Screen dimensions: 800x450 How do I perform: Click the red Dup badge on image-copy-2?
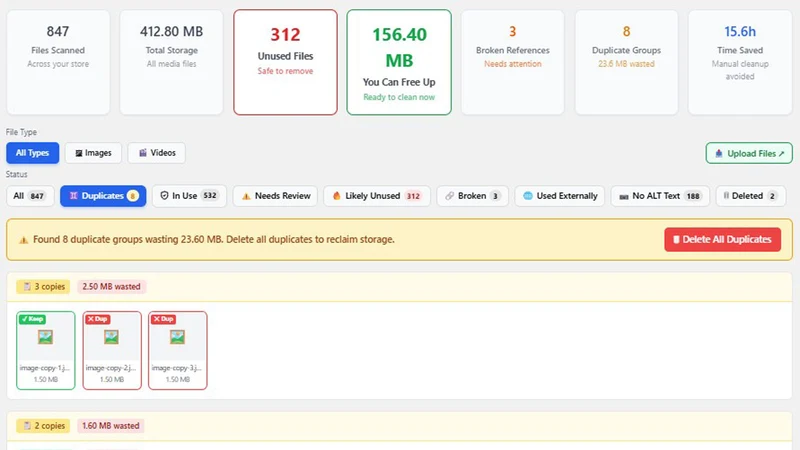click(97, 319)
